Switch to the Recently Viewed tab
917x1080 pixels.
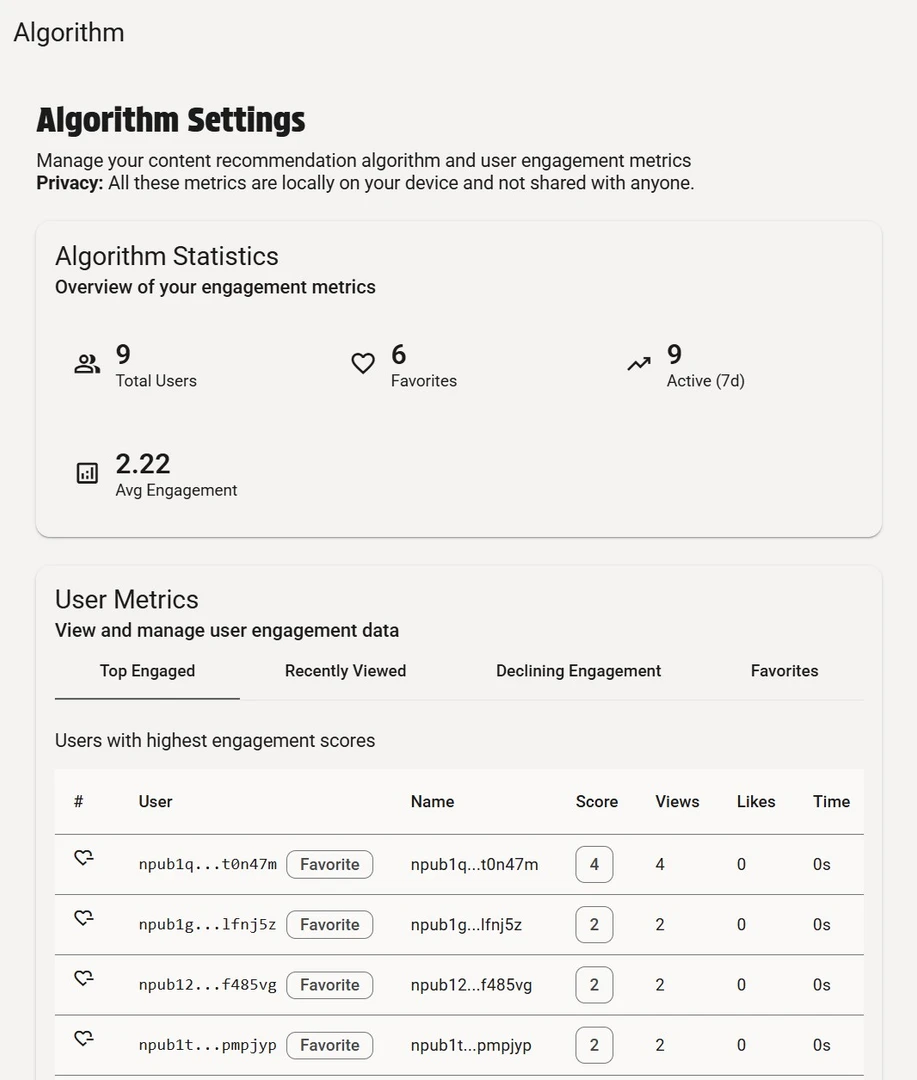(x=345, y=671)
